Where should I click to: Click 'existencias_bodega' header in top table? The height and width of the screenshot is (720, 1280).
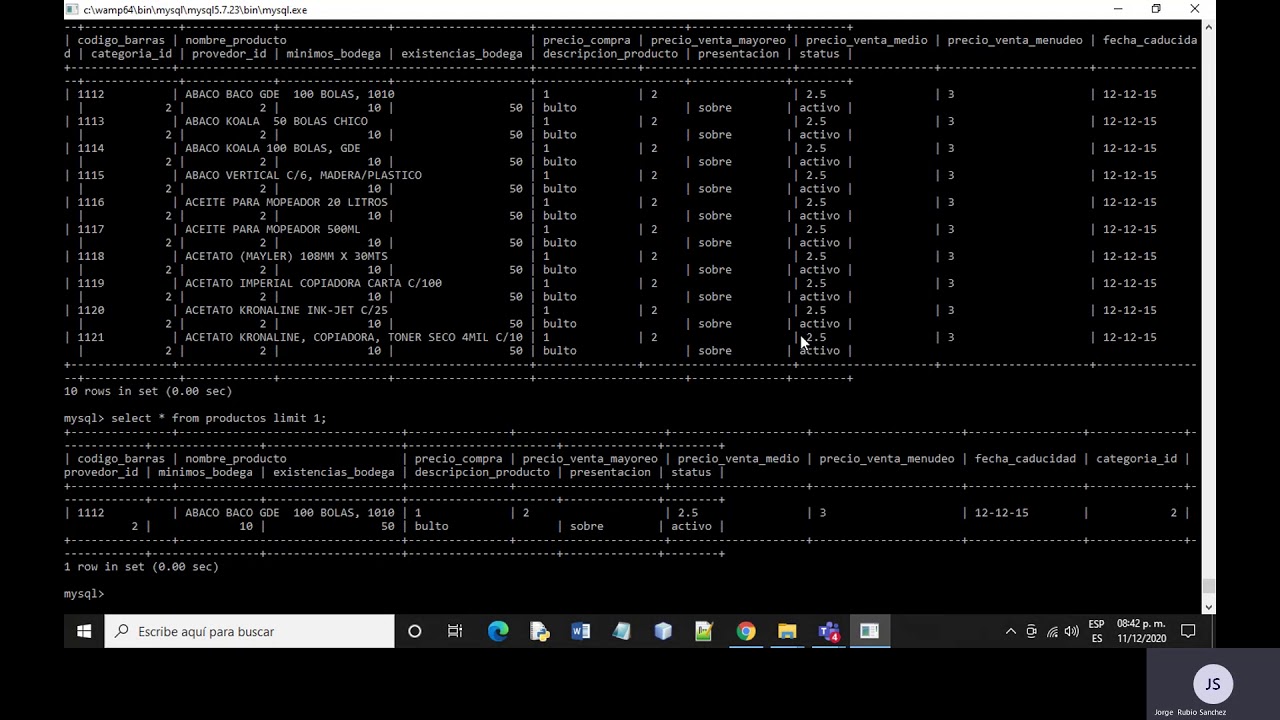click(462, 53)
